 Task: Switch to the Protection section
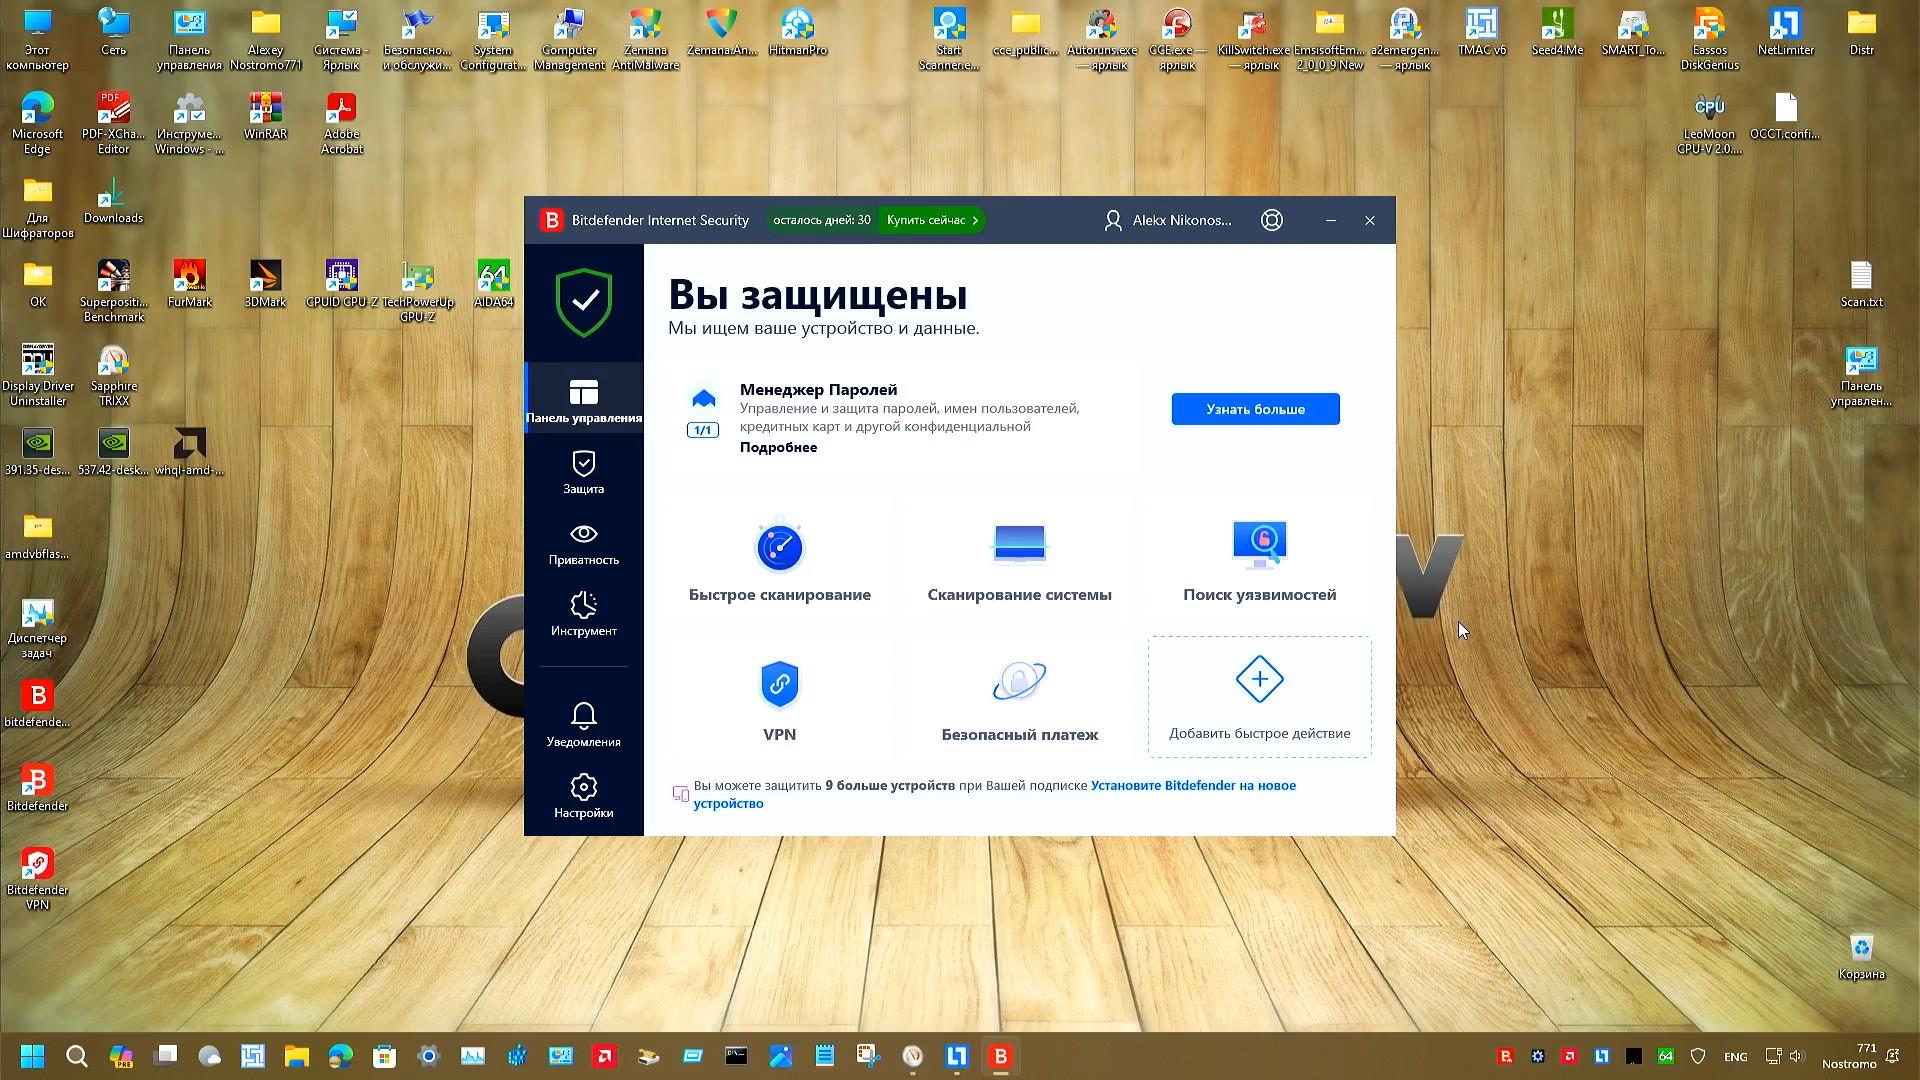583,472
